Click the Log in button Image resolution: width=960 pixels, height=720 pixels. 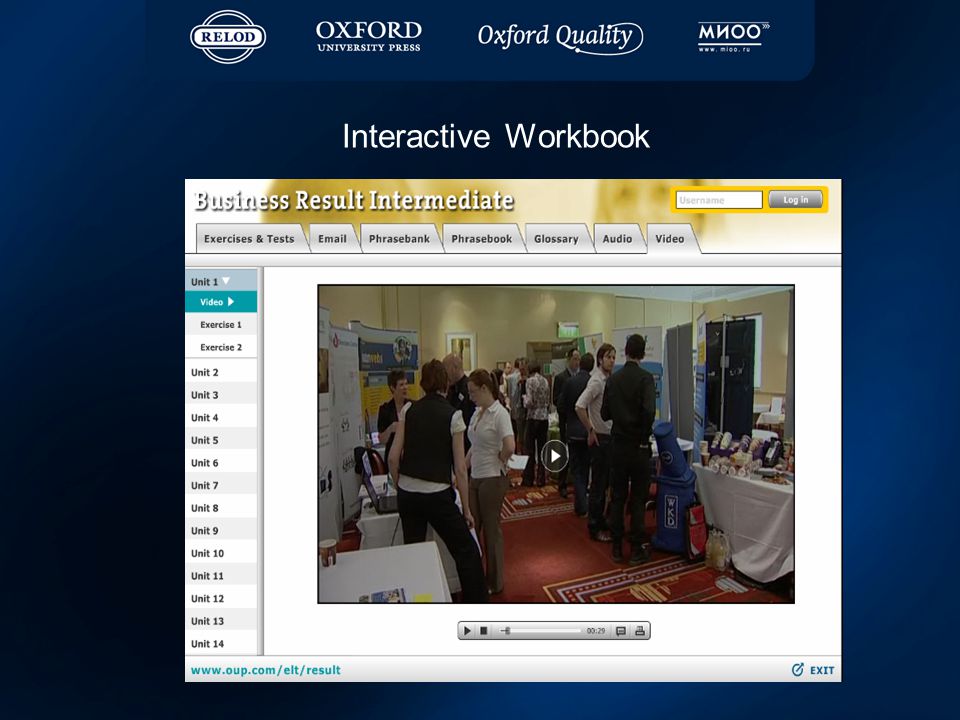tap(795, 200)
